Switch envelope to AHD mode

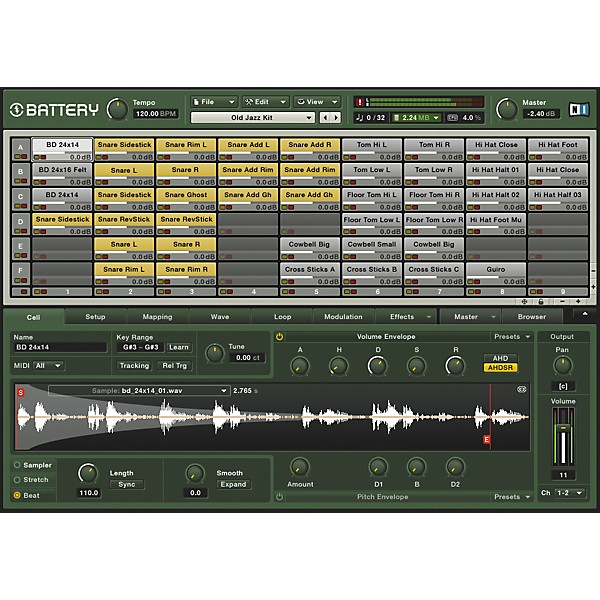[501, 358]
